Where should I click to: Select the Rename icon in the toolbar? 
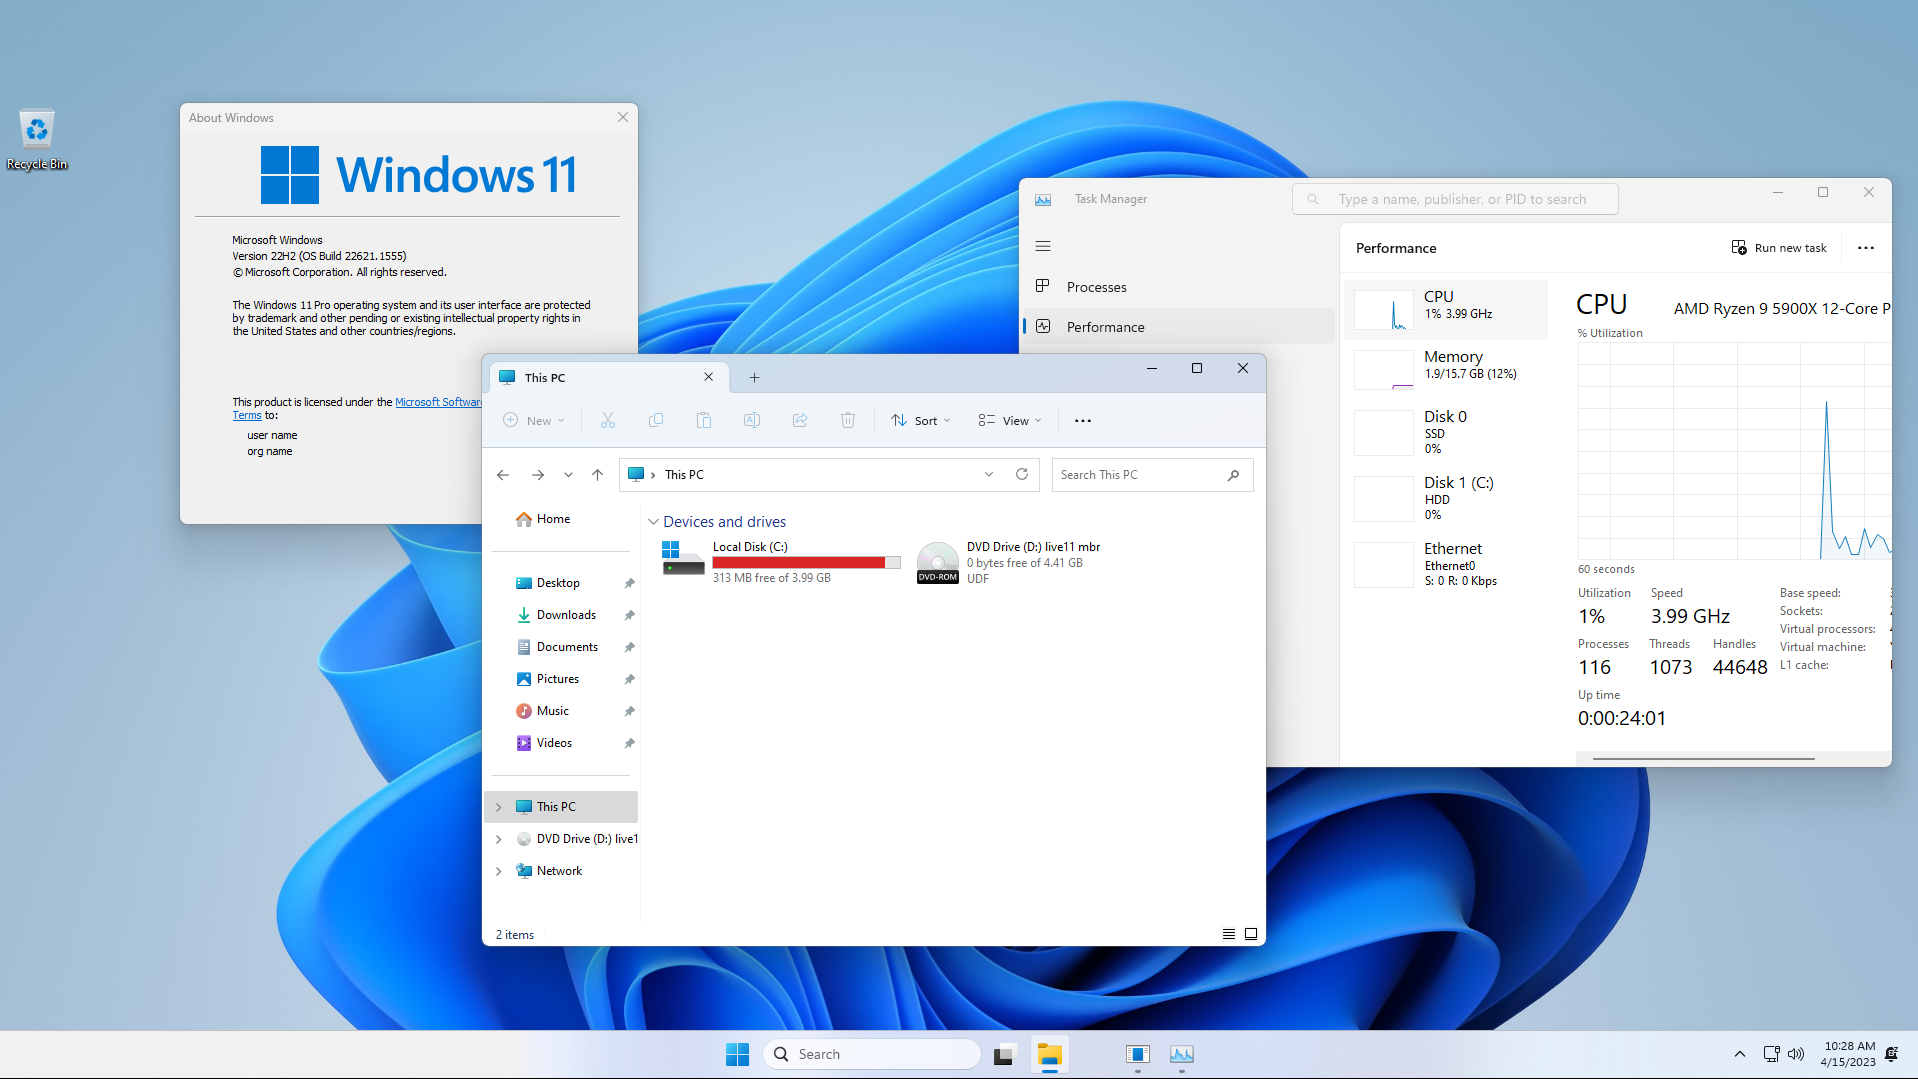[x=751, y=420]
